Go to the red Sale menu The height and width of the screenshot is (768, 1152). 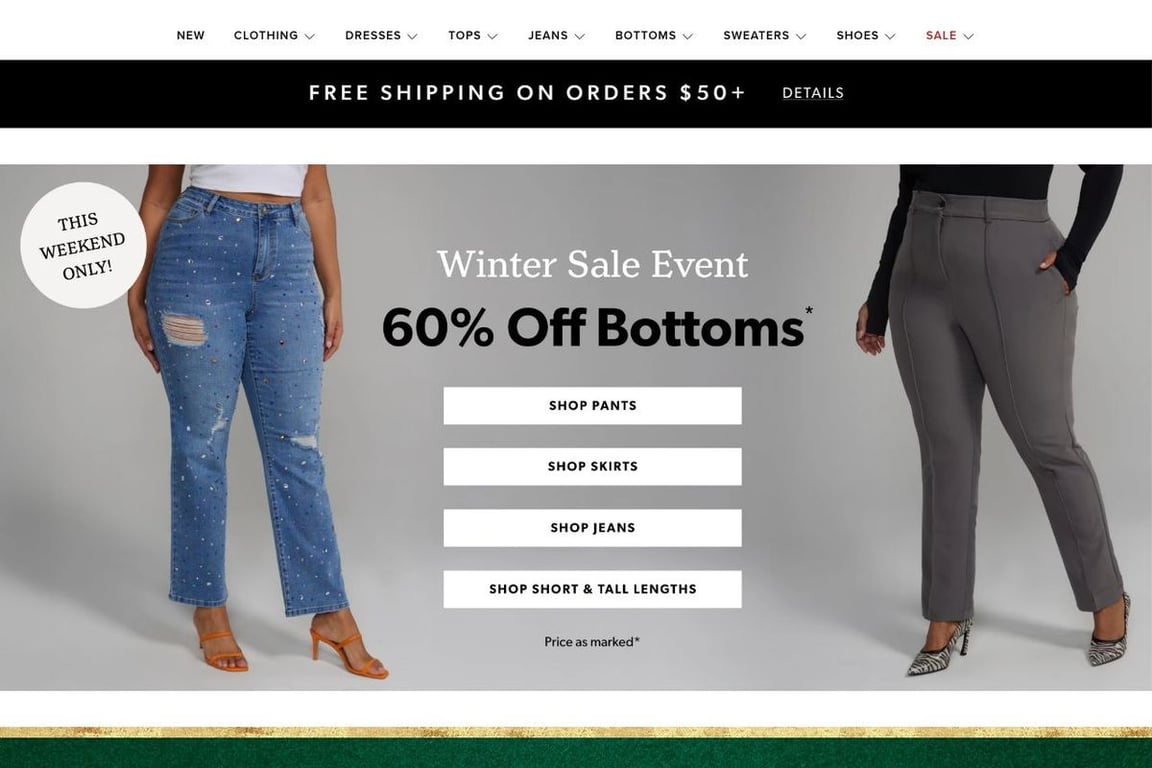941,35
